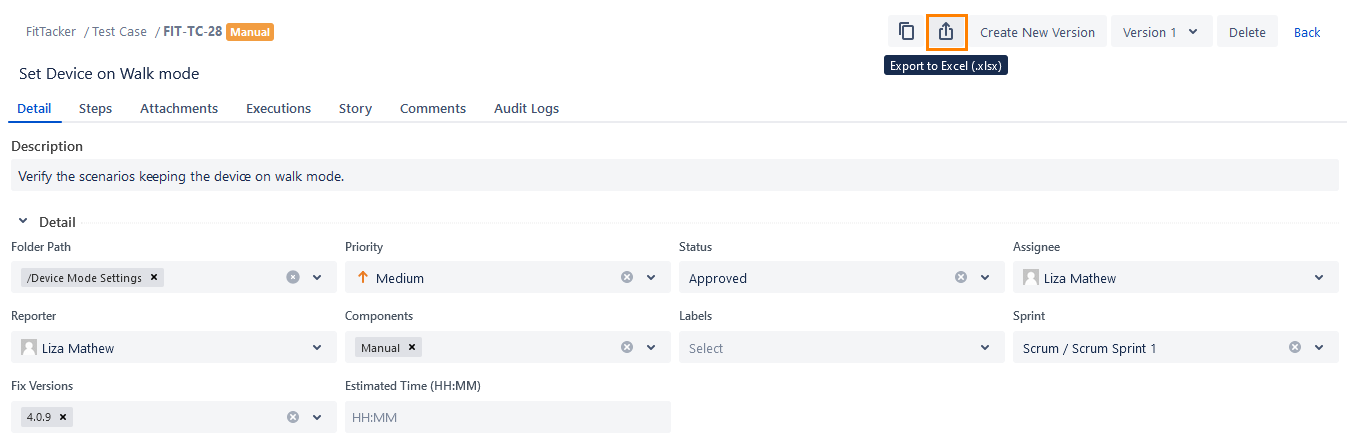Switch to the Detail tab
Image resolution: width=1347 pixels, height=446 pixels.
tap(34, 108)
